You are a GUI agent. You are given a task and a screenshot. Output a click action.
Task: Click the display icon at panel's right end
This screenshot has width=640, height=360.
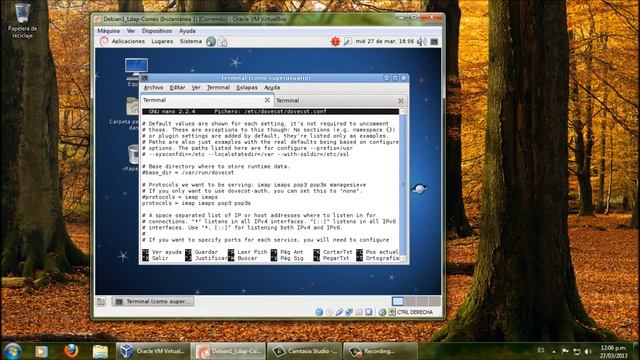(x=434, y=42)
